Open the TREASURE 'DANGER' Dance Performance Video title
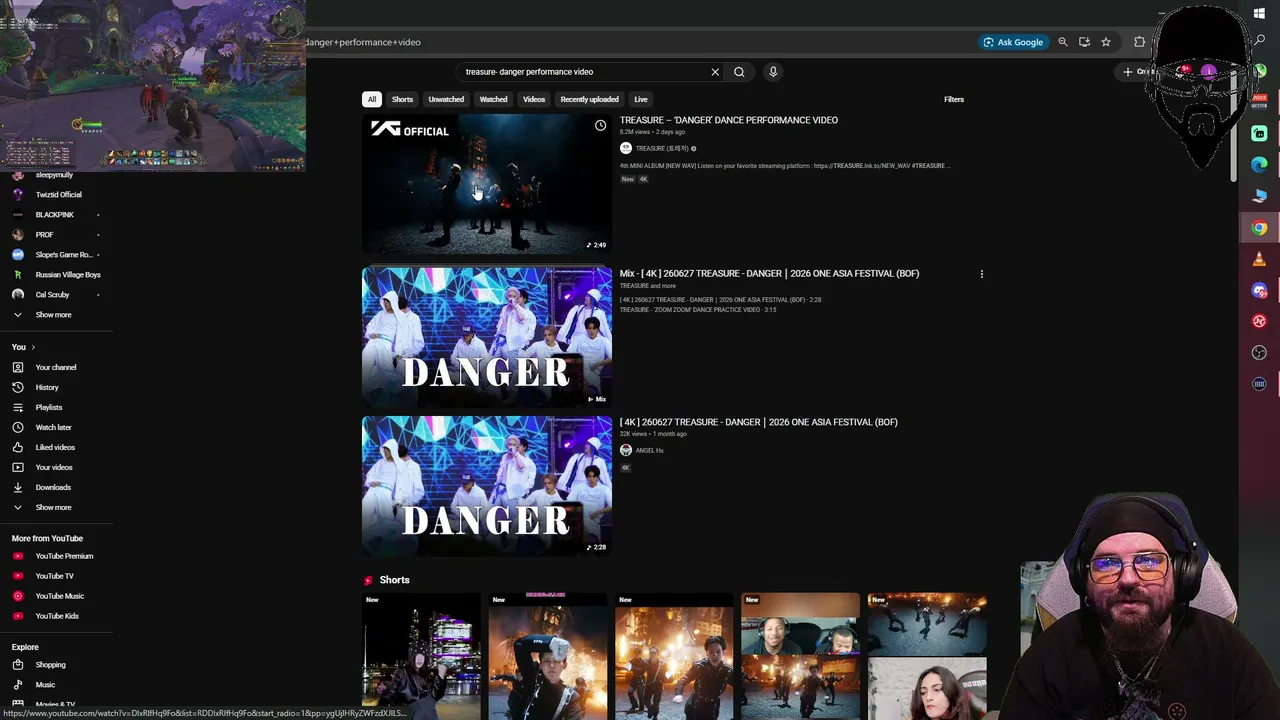 coord(729,120)
